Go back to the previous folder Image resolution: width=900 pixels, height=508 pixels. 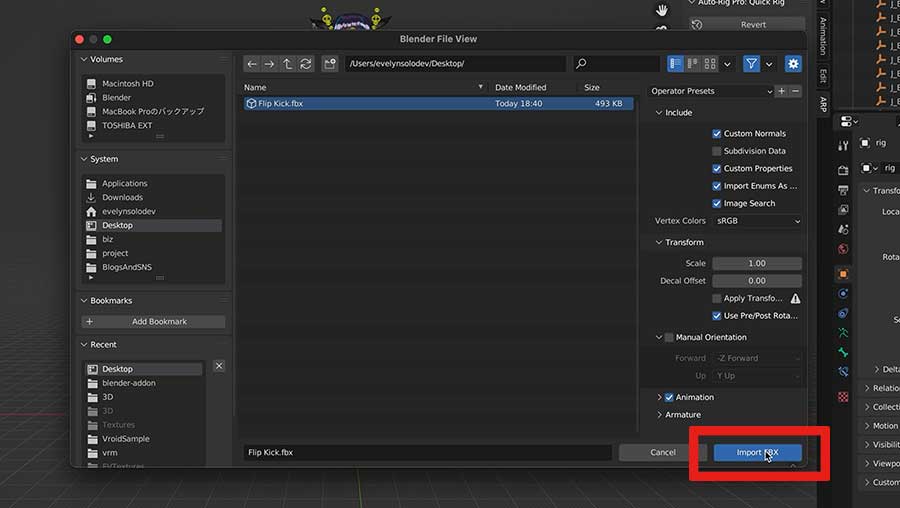pyautogui.click(x=251, y=64)
